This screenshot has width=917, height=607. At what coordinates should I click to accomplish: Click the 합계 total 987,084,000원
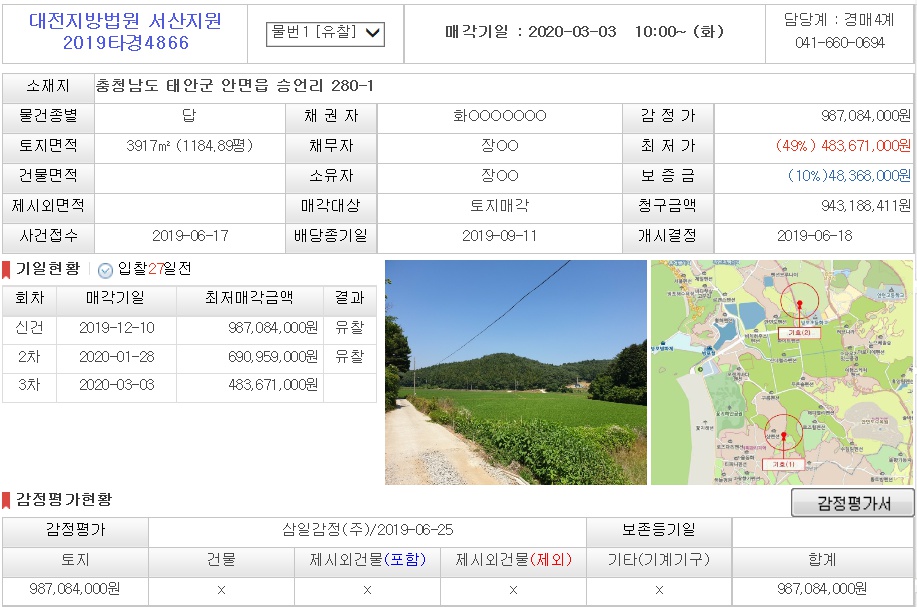[822, 589]
